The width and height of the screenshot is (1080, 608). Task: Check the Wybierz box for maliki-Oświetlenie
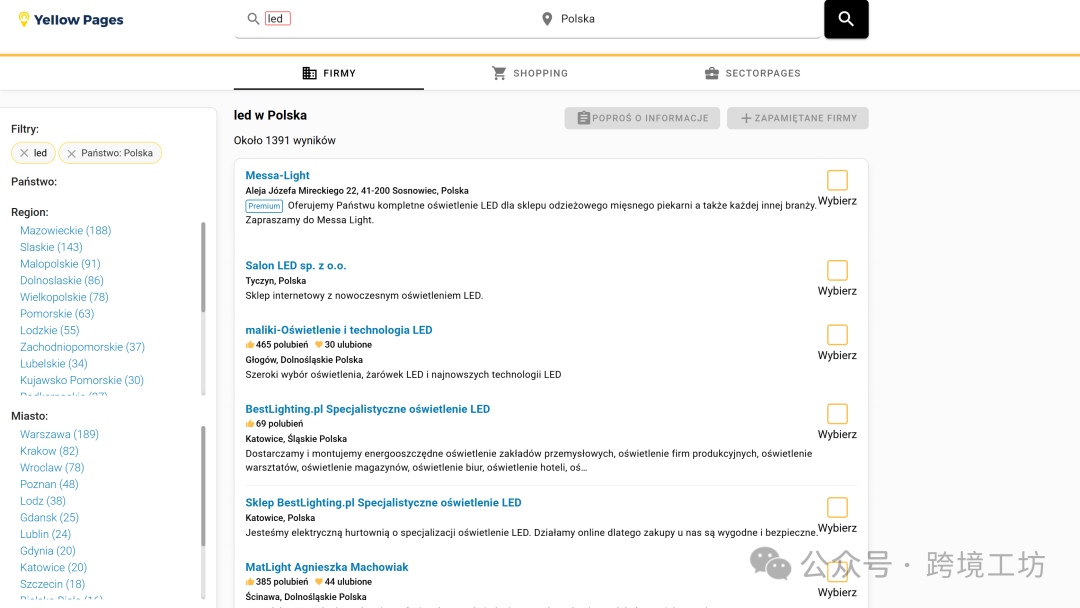(837, 335)
